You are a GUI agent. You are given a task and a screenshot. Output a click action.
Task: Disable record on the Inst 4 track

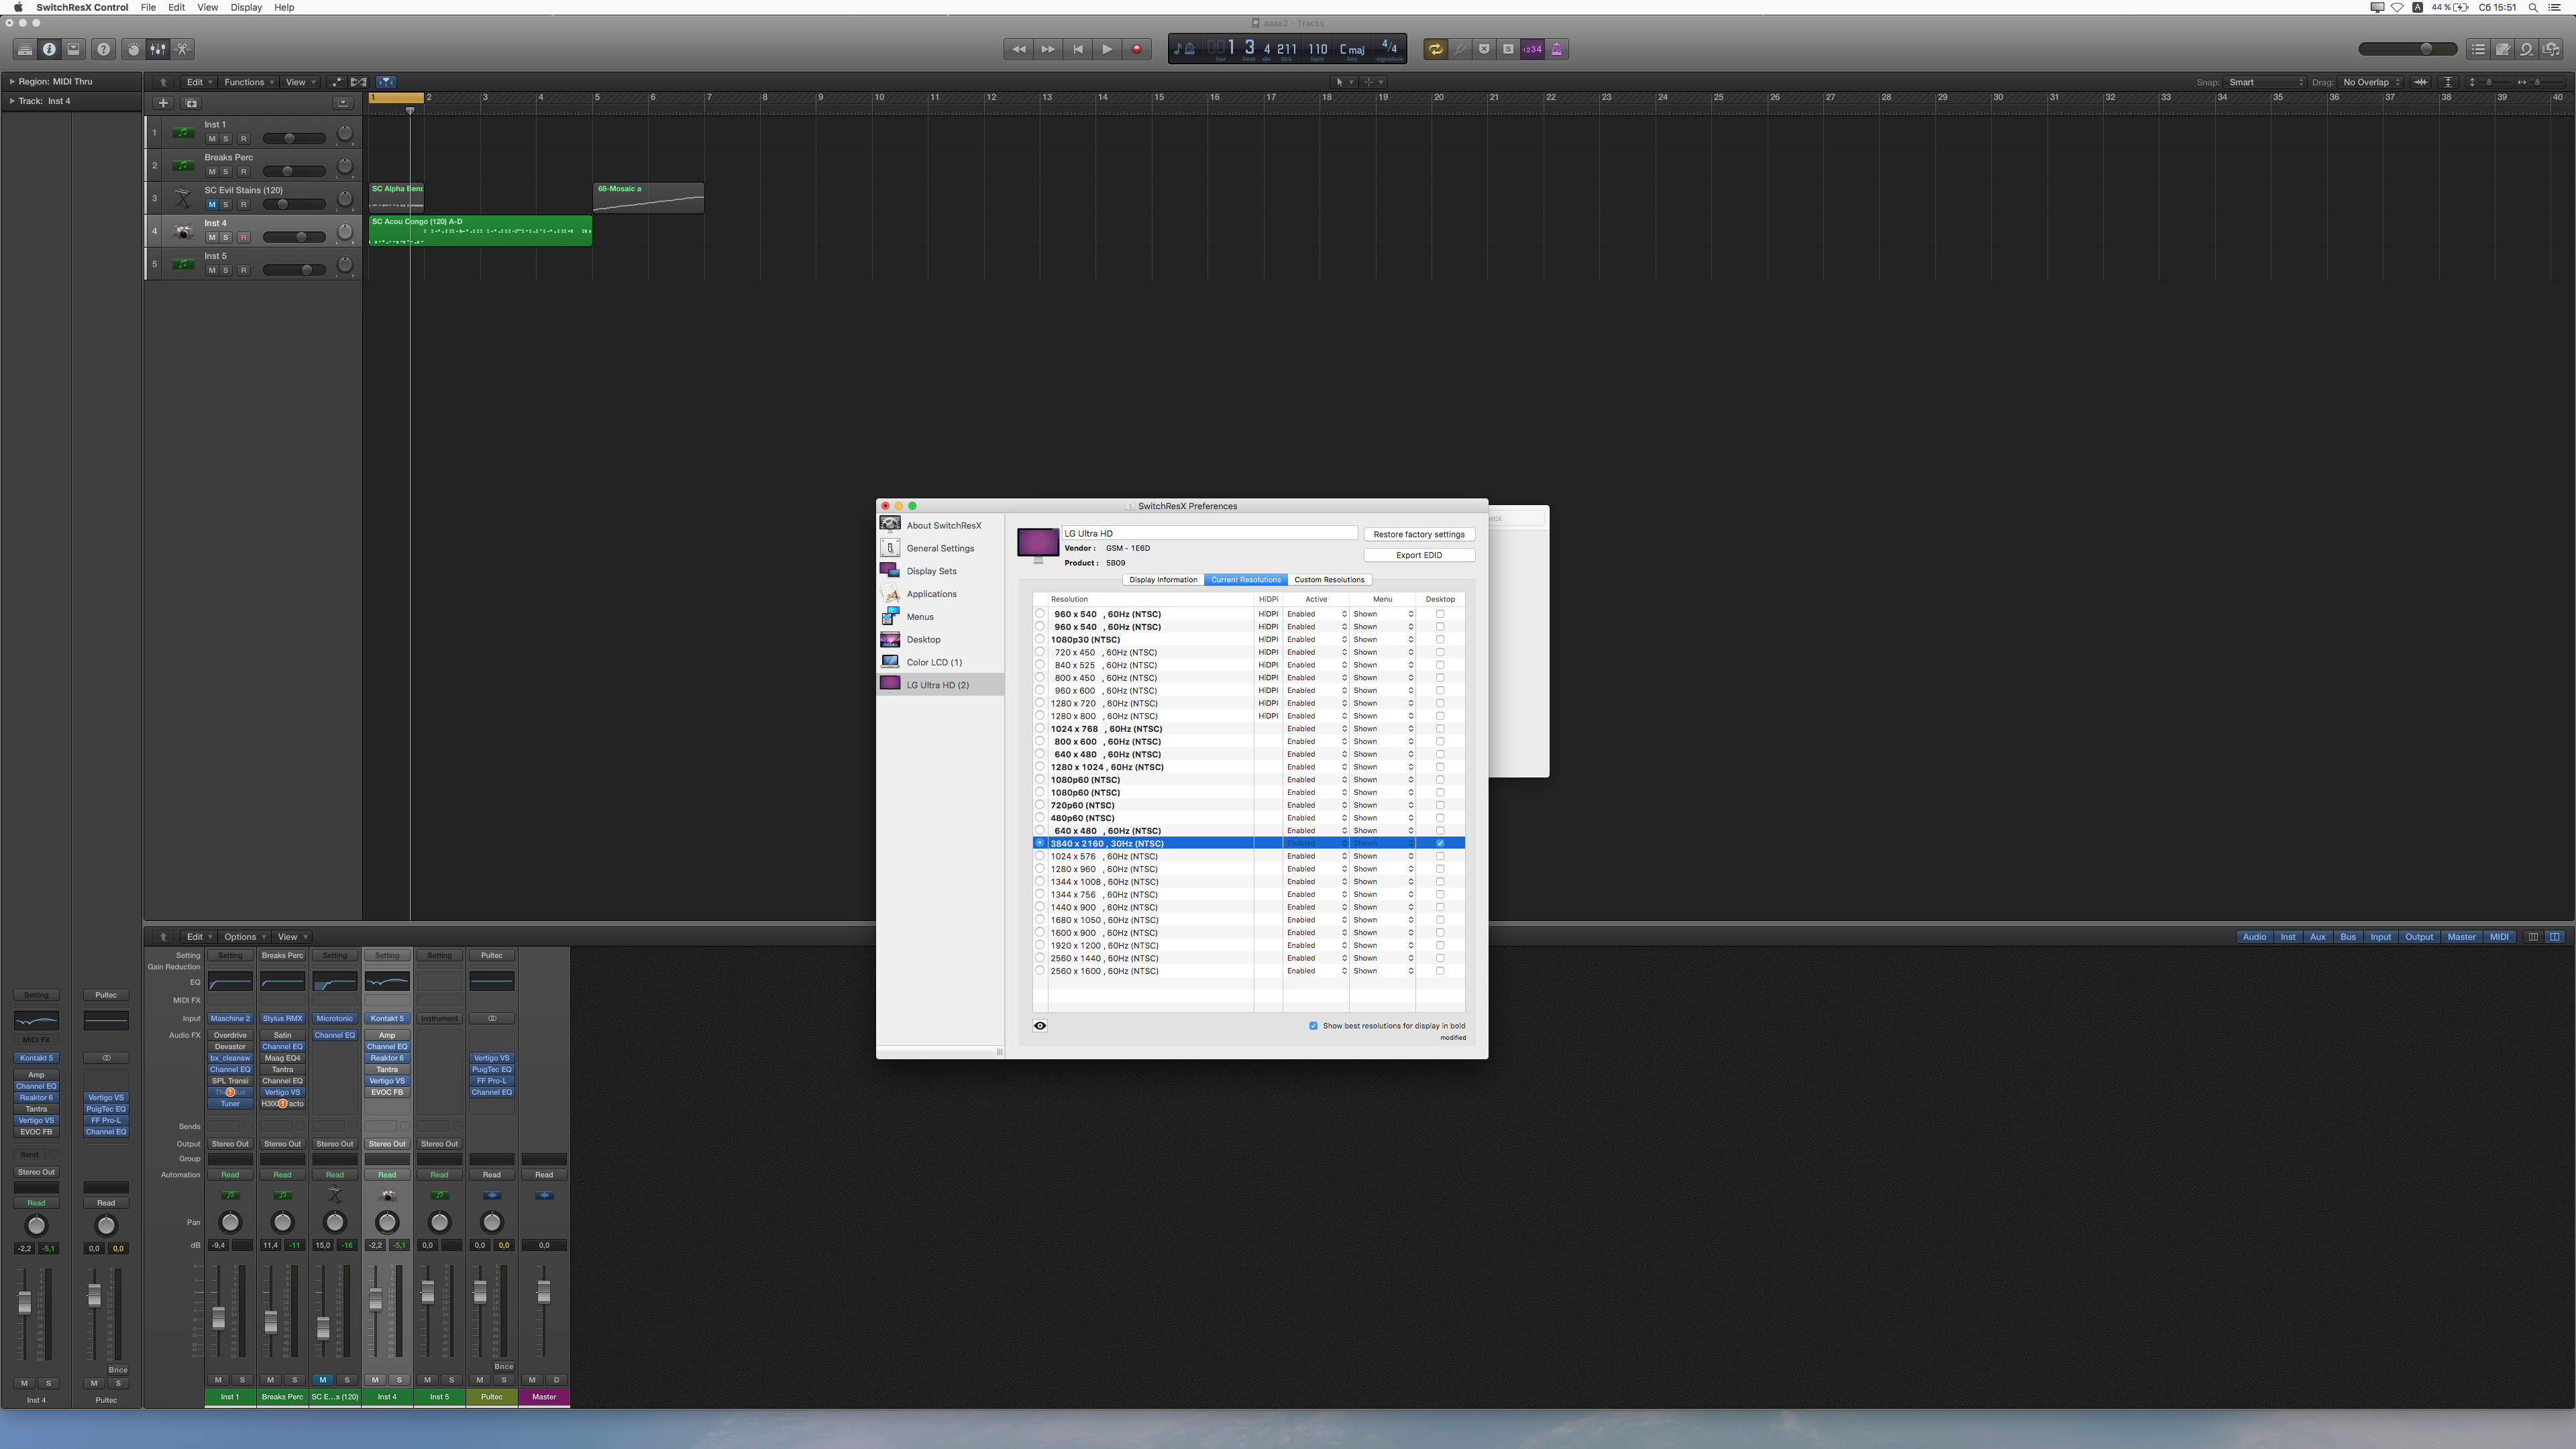click(243, 237)
